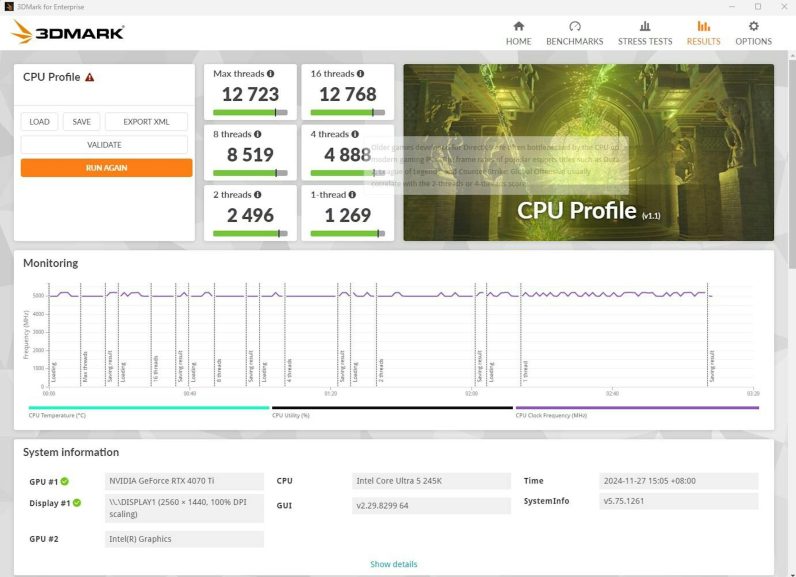Click the 2 threads score bar
Screen dimensions: 796x577
[250, 233]
